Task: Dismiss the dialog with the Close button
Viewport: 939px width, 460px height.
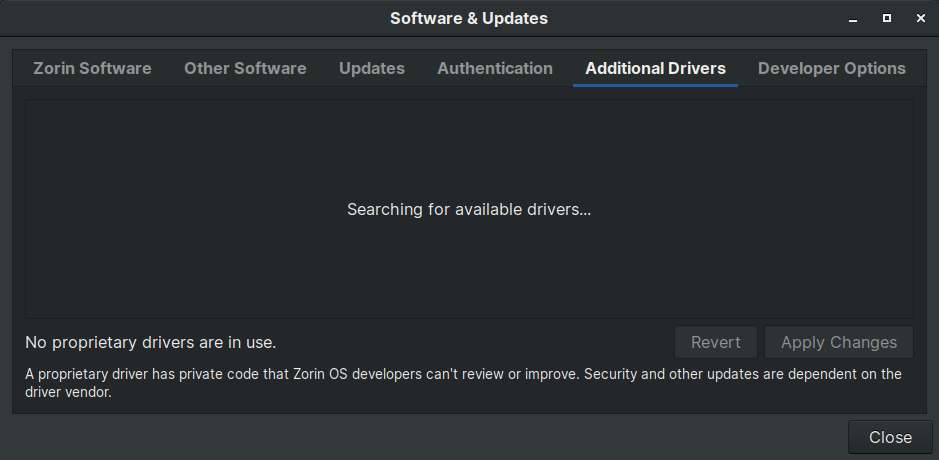Action: [890, 437]
